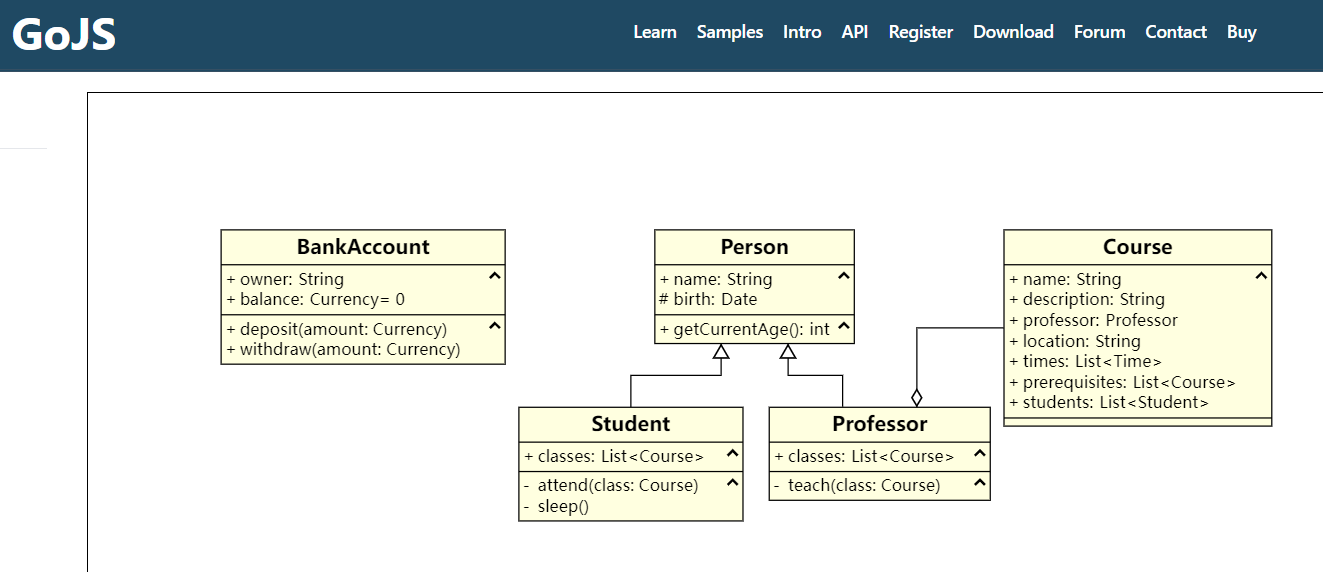1323x572 pixels.
Task: Collapse Person getCurrentAge methods chevron
Action: [x=844, y=326]
